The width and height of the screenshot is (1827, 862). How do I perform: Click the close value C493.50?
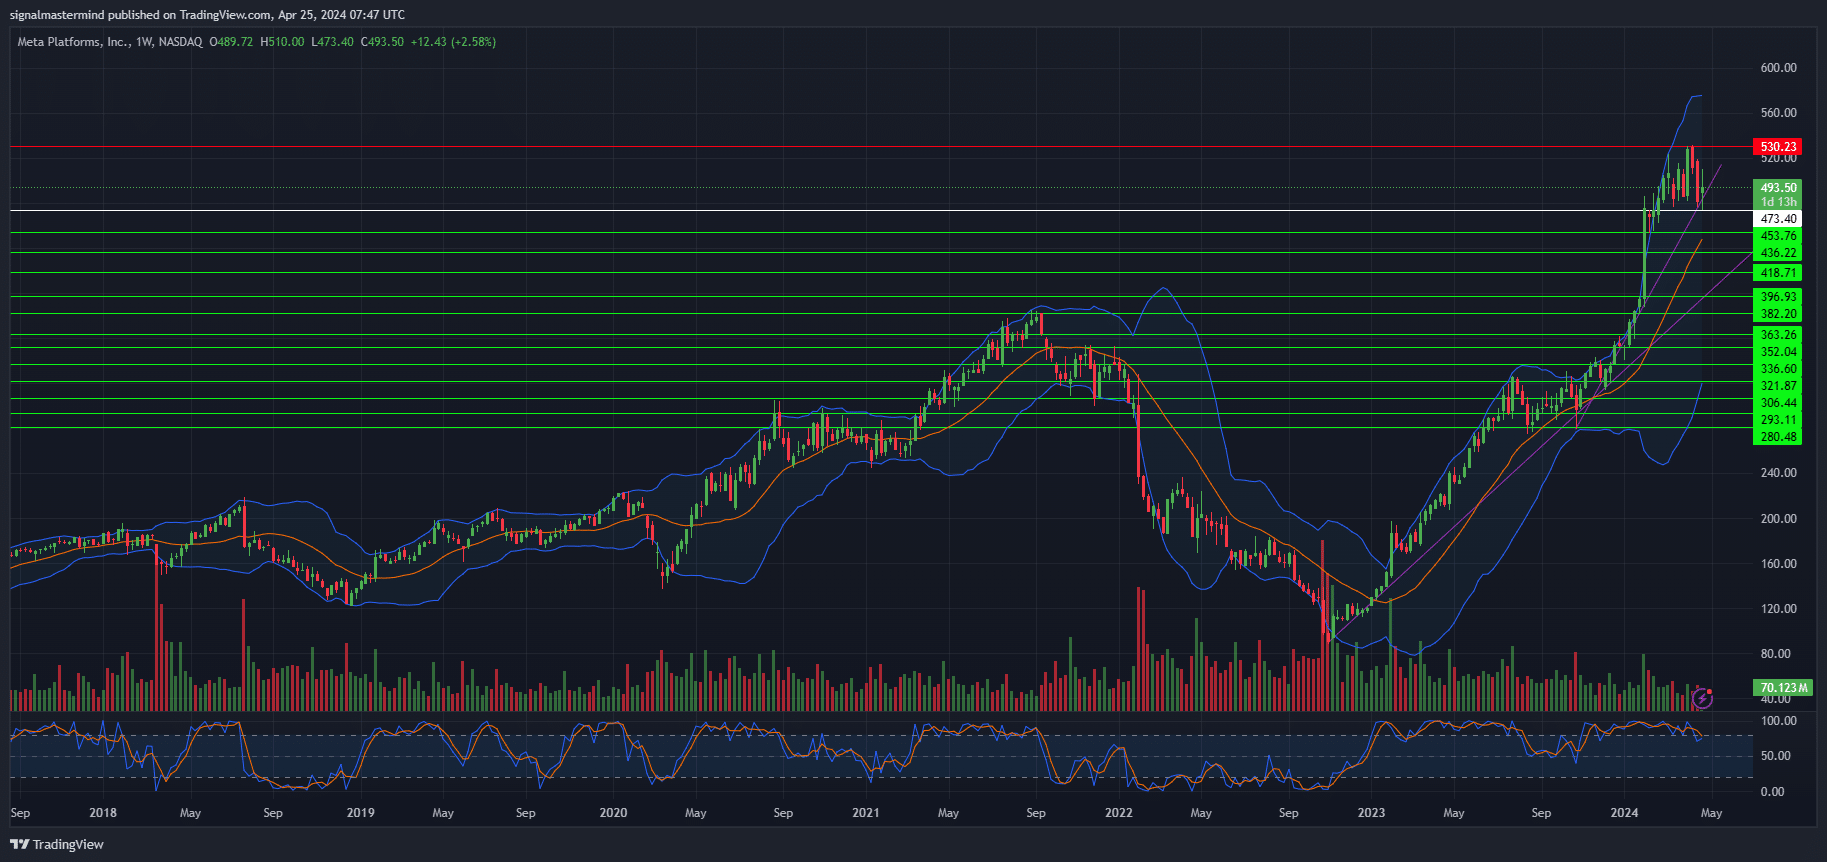click(x=382, y=42)
